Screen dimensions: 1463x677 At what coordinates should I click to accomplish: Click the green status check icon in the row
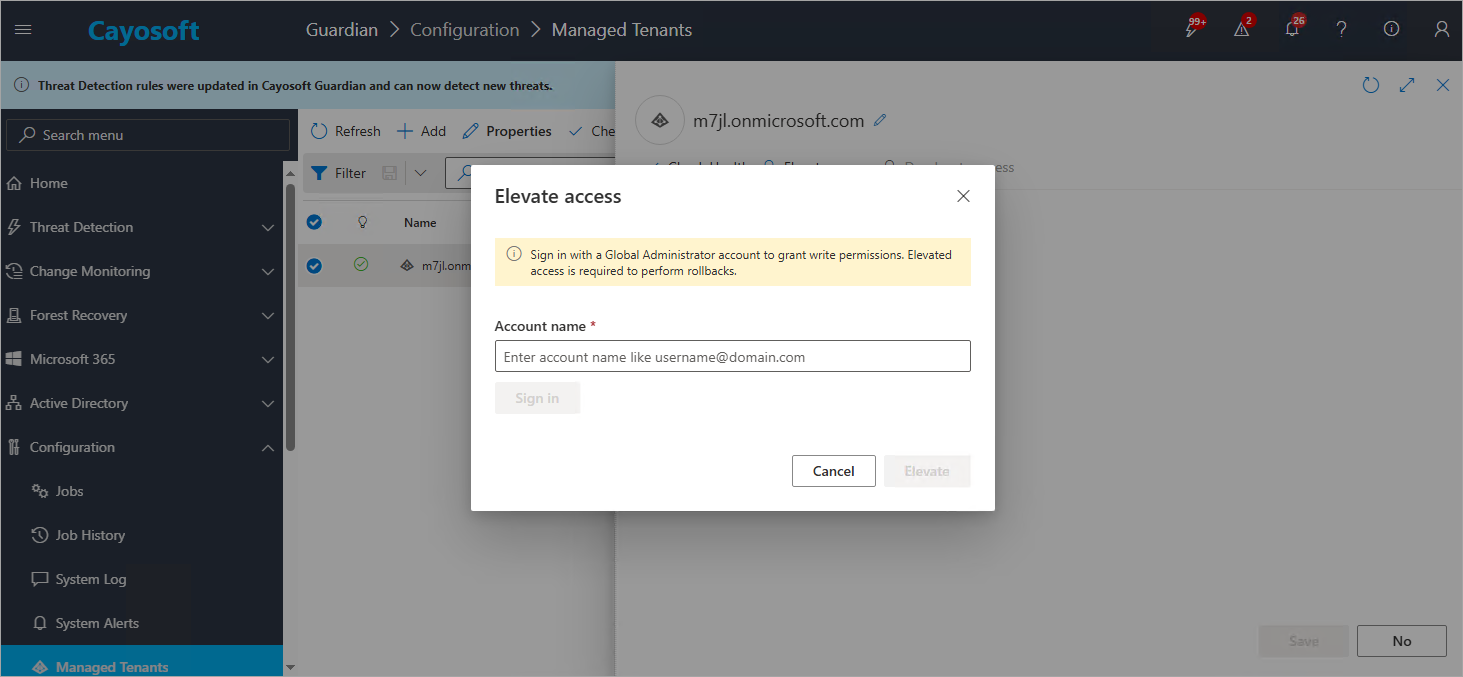coord(361,265)
